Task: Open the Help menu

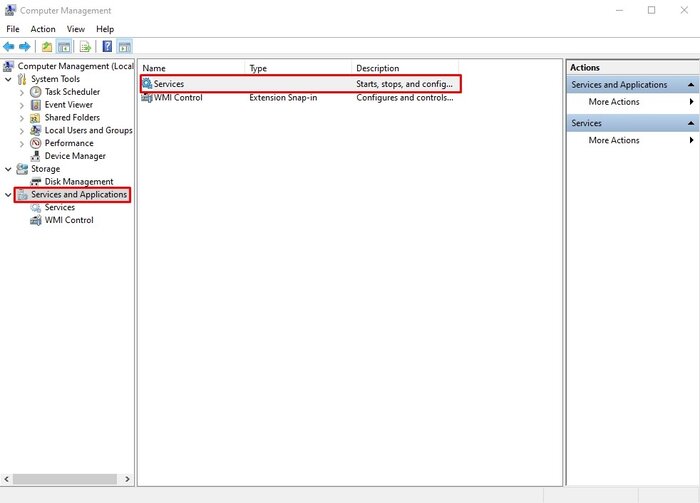Action: 105,29
